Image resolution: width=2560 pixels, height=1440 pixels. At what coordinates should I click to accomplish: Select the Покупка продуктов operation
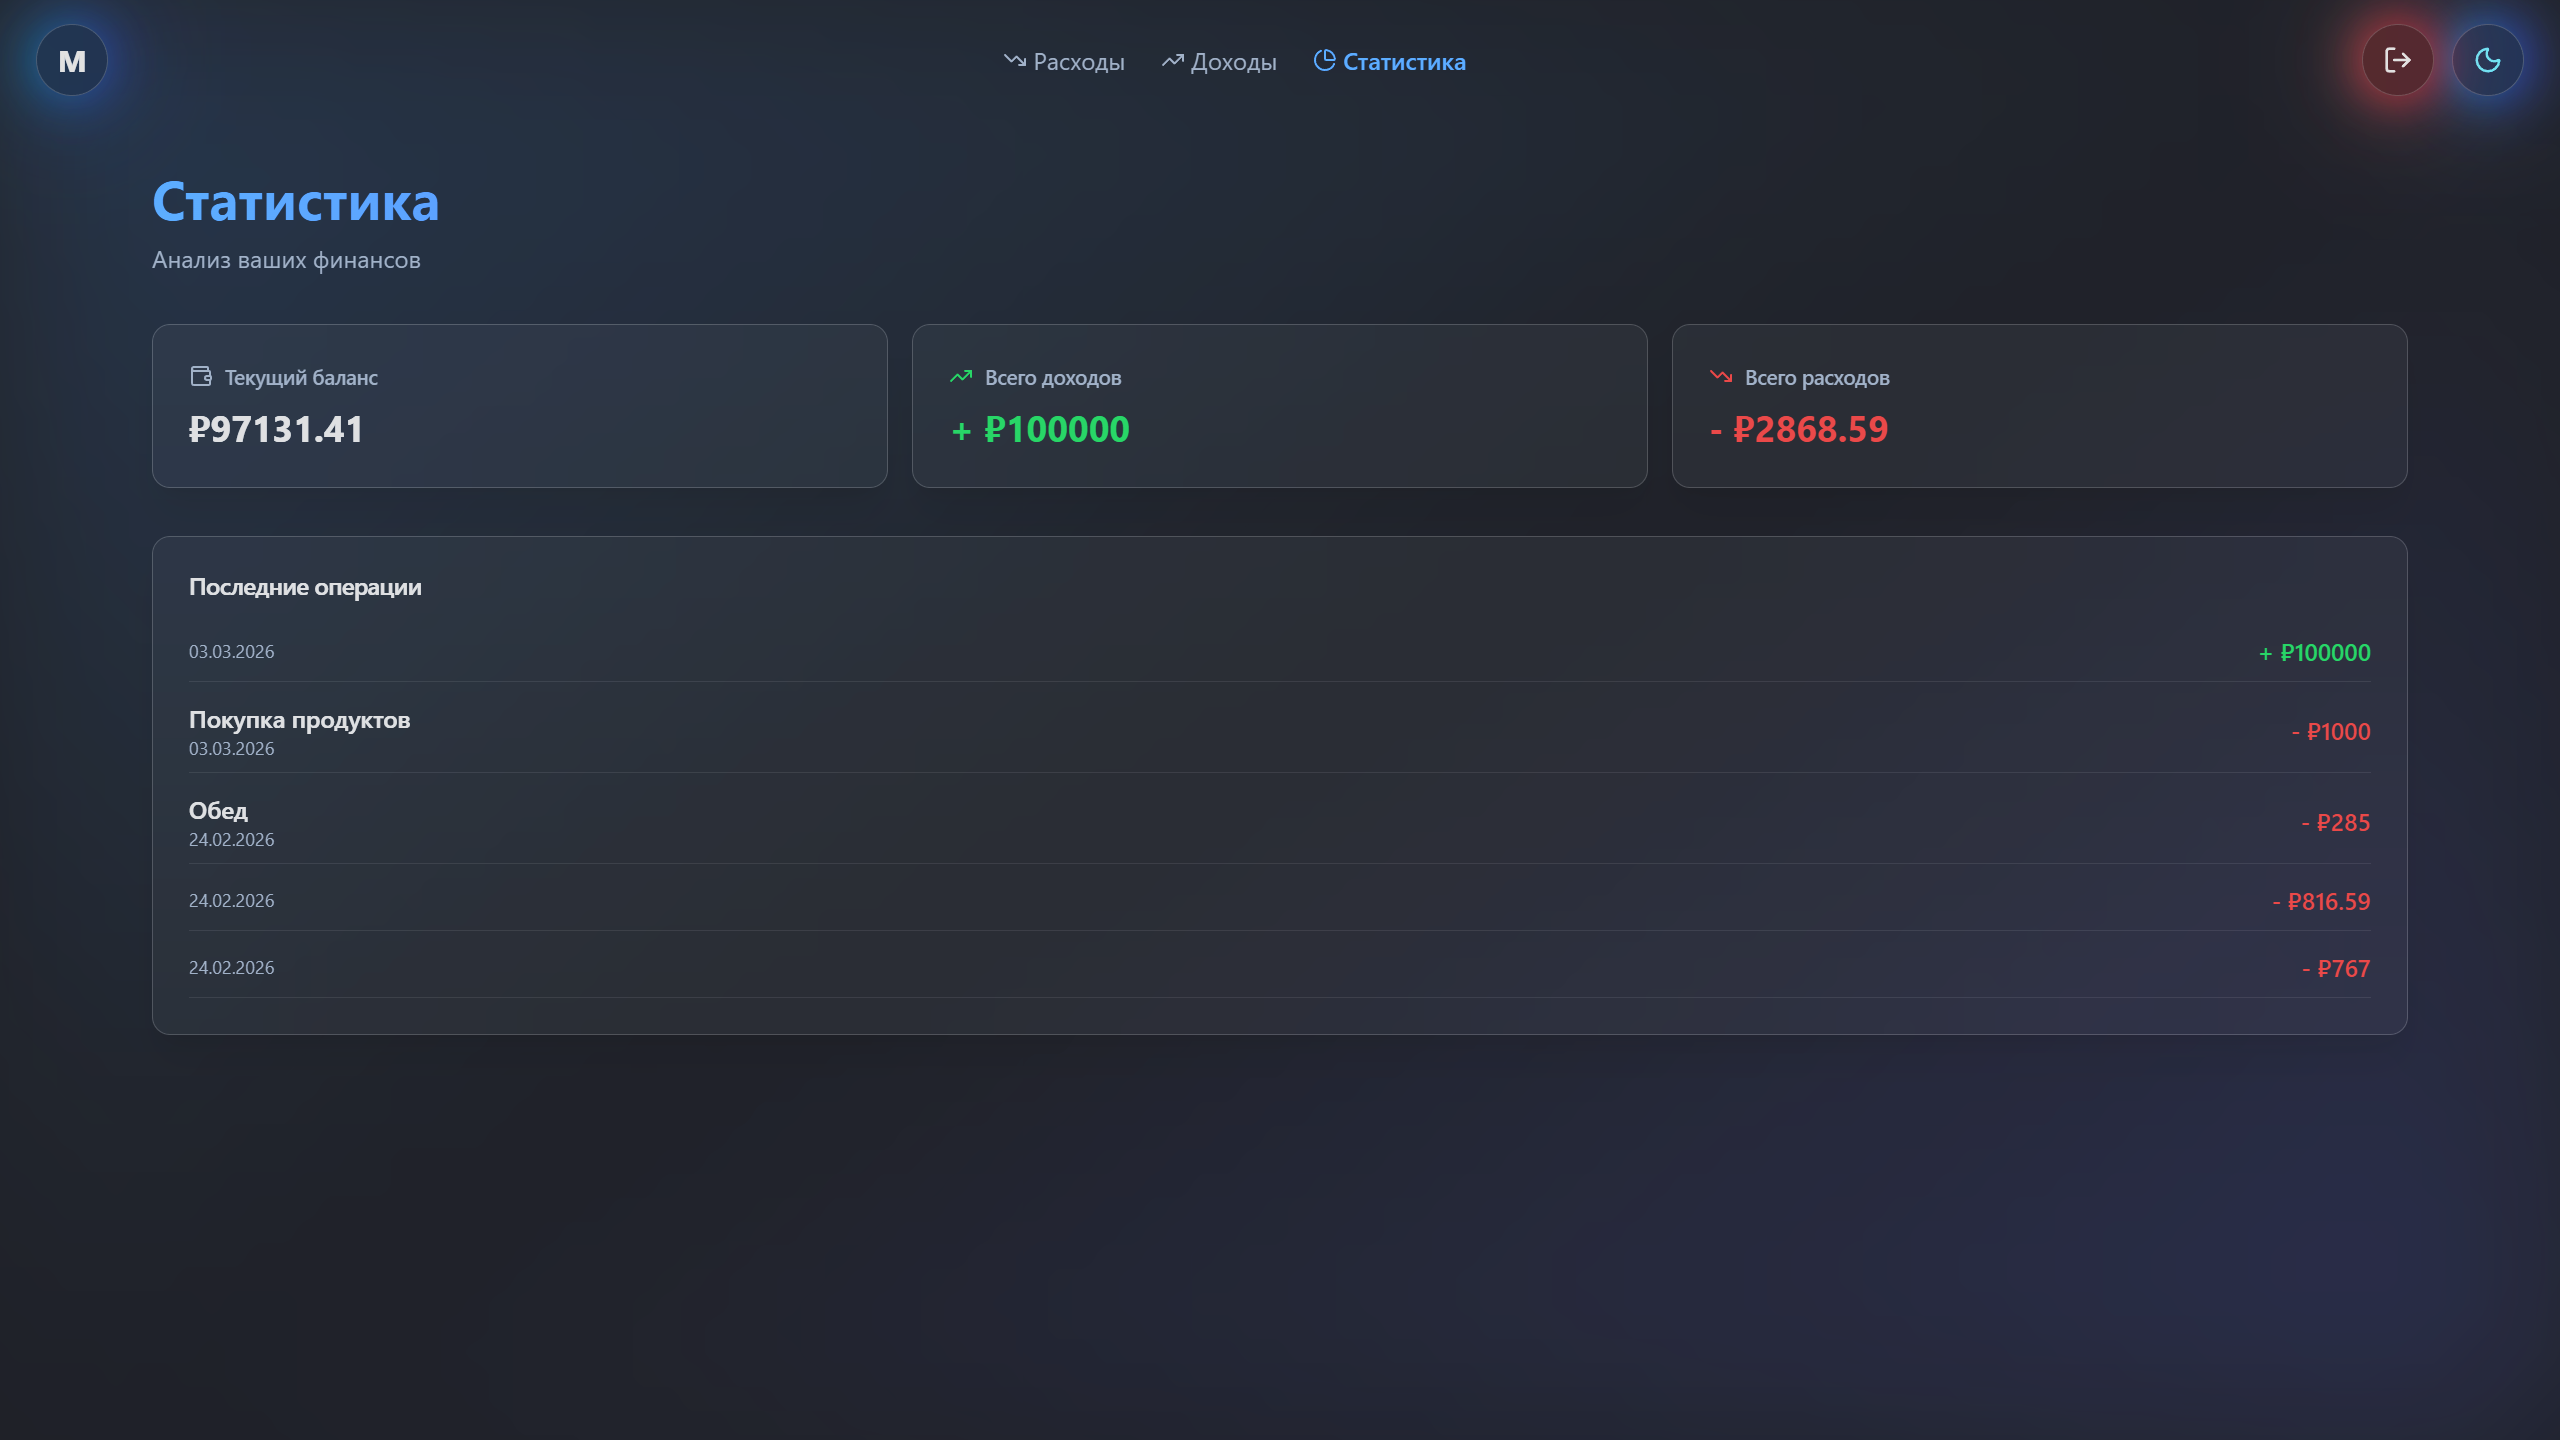tap(299, 720)
